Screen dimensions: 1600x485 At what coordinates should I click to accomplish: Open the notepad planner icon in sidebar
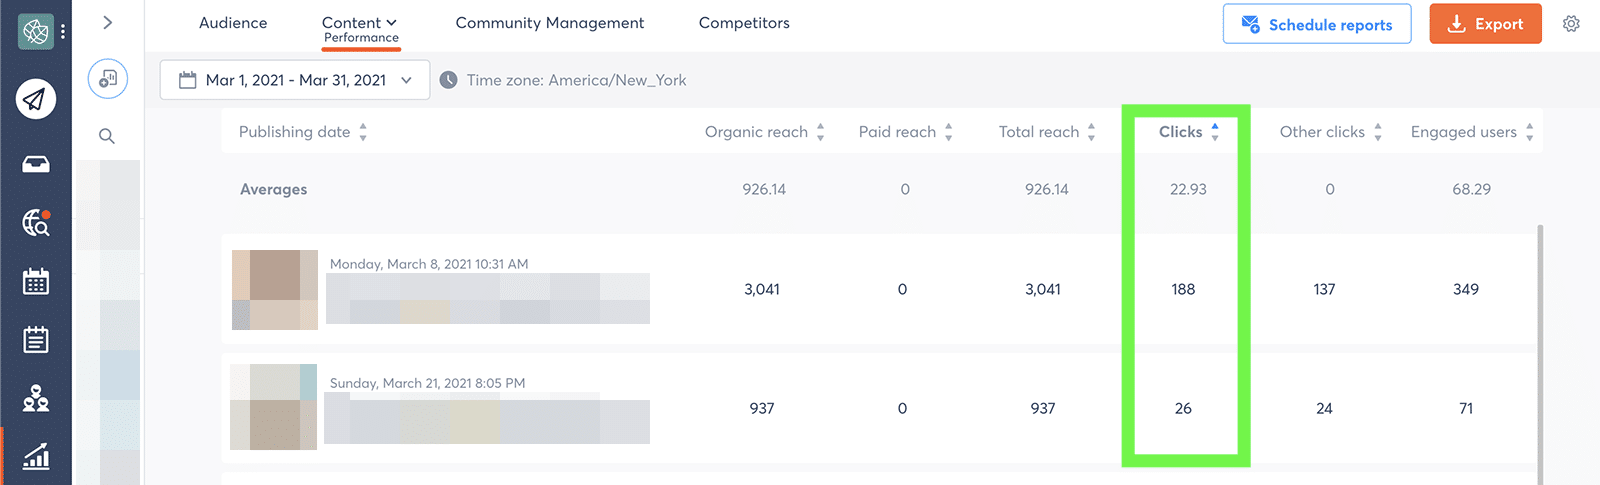(36, 340)
